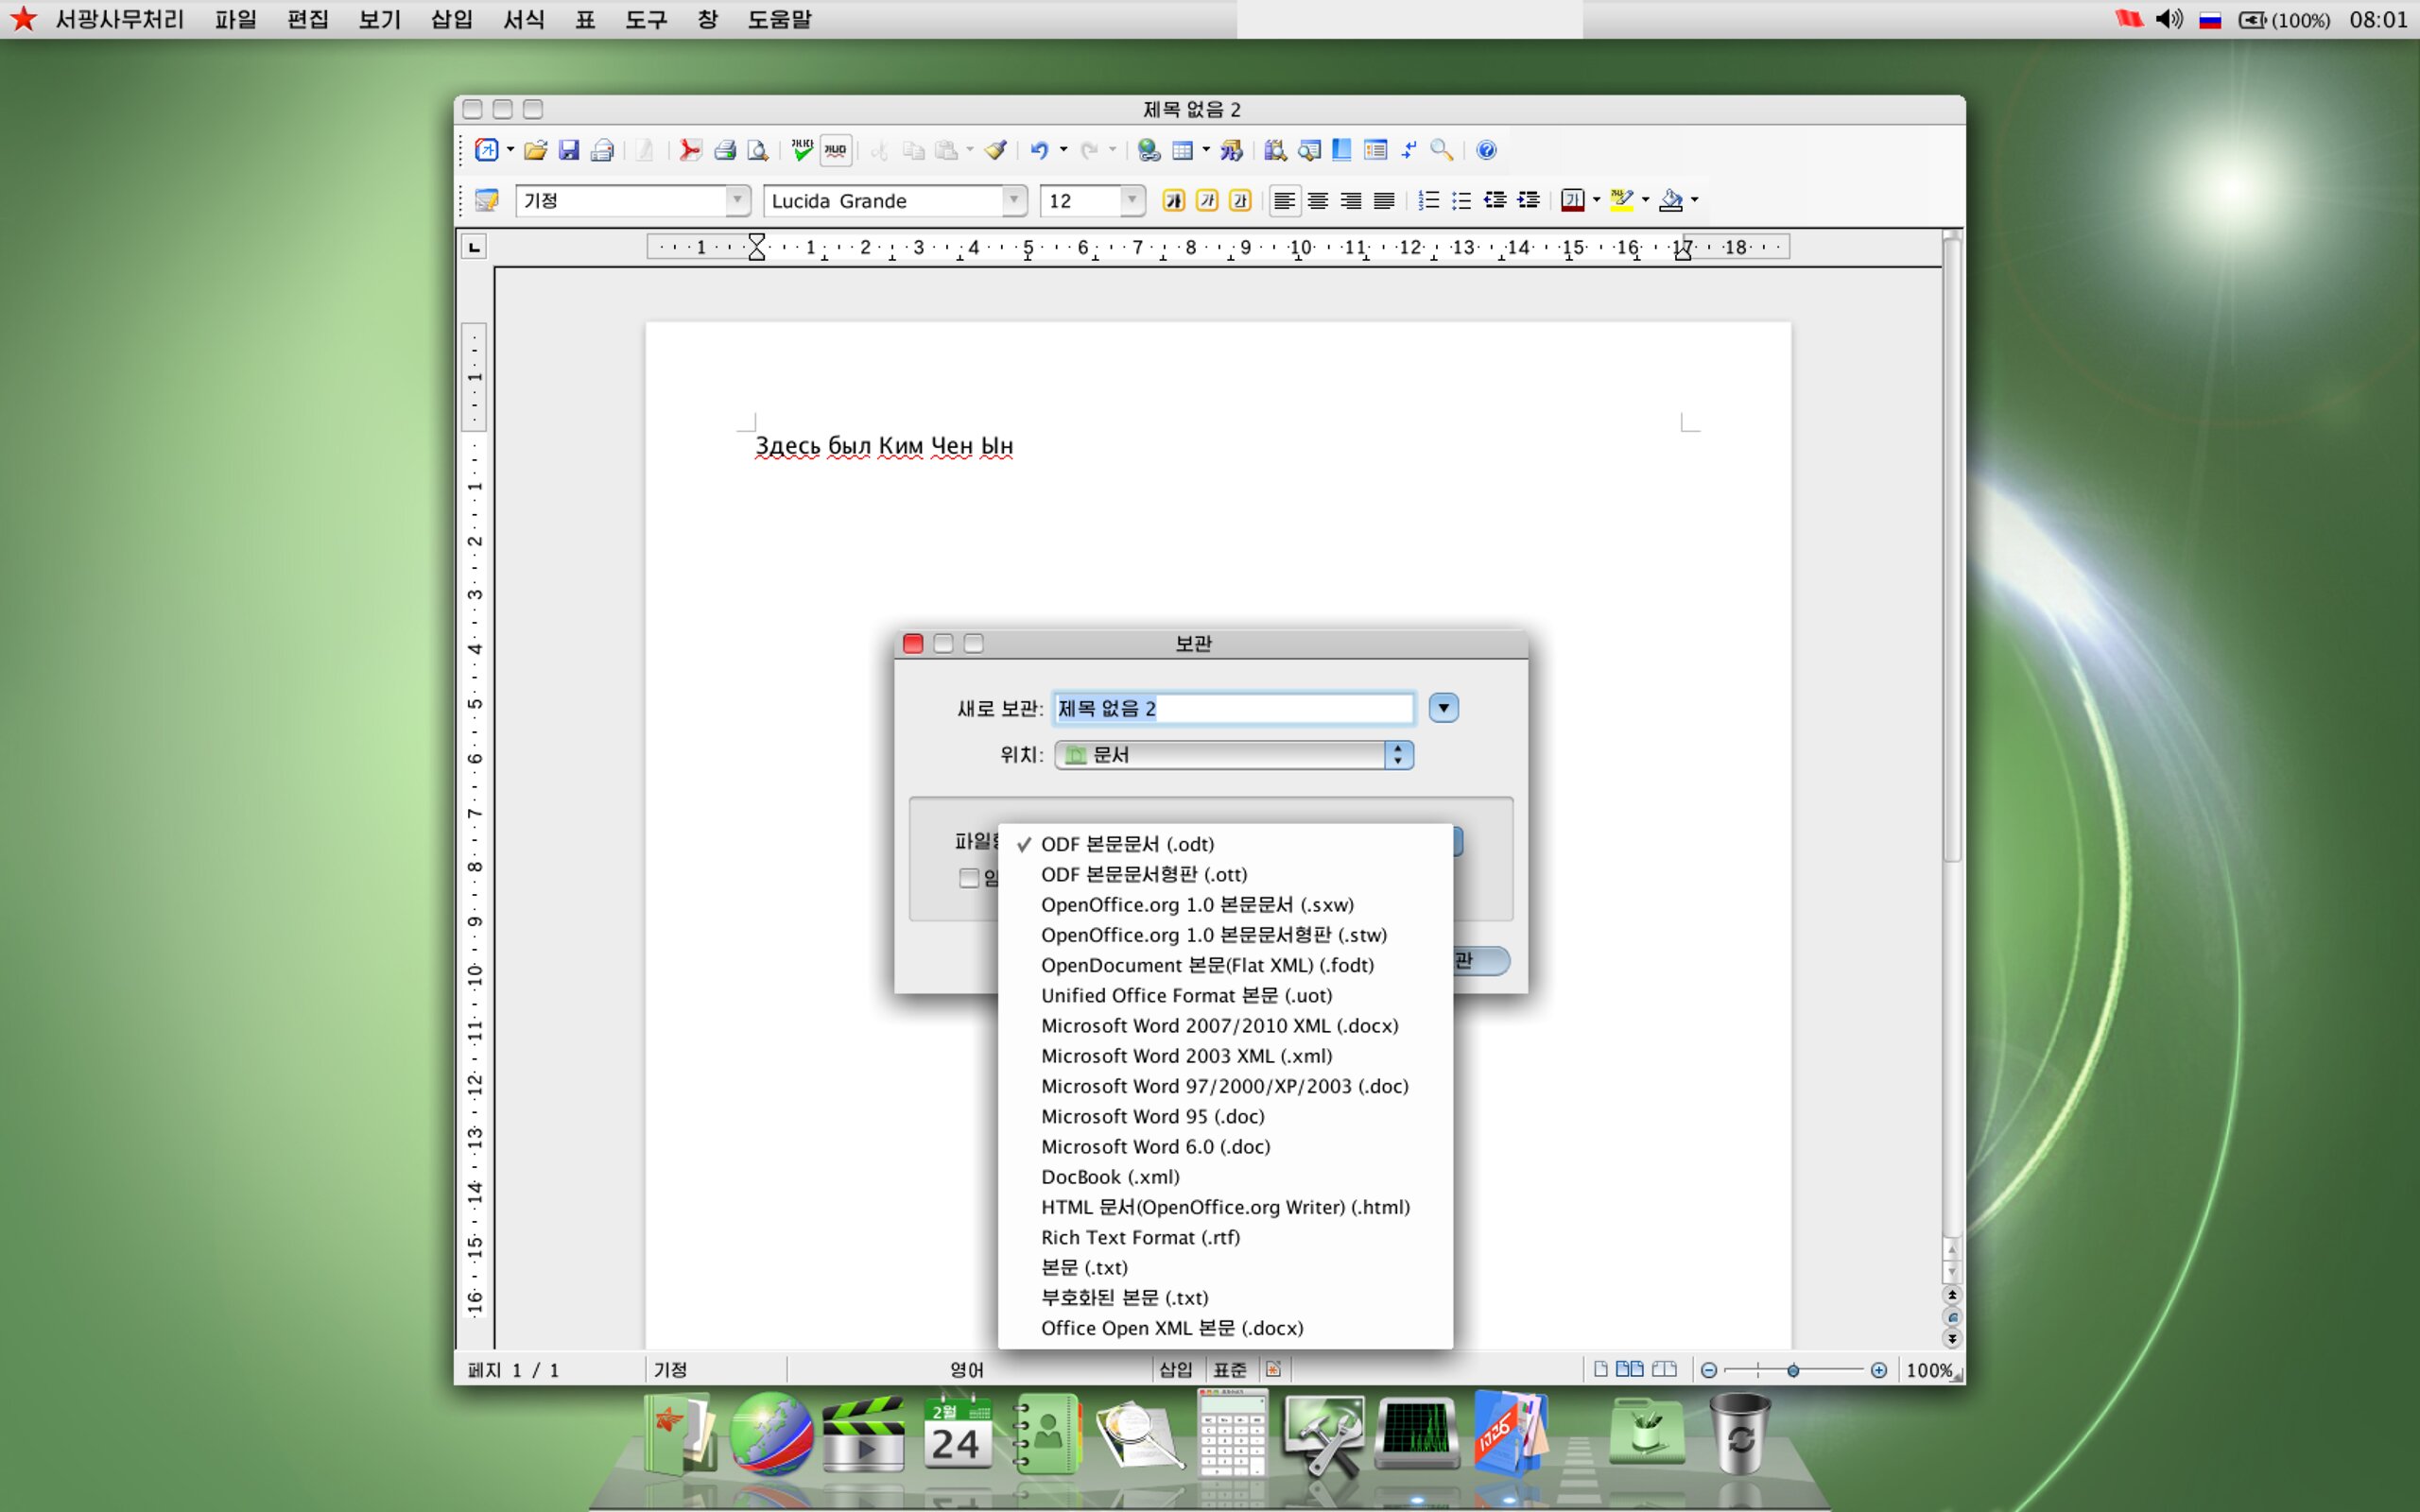Click the export as PDF toolbar icon

(689, 150)
